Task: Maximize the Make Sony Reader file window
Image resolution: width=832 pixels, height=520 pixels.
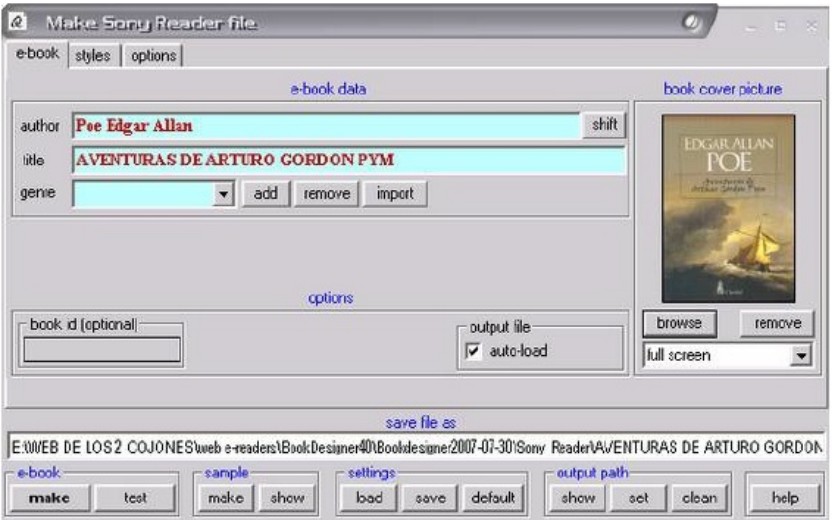Action: [780, 25]
